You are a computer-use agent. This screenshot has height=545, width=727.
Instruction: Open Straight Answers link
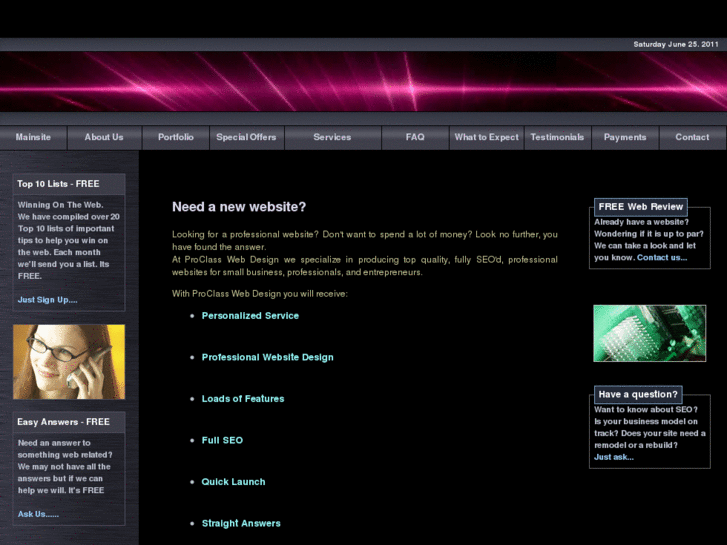241,523
